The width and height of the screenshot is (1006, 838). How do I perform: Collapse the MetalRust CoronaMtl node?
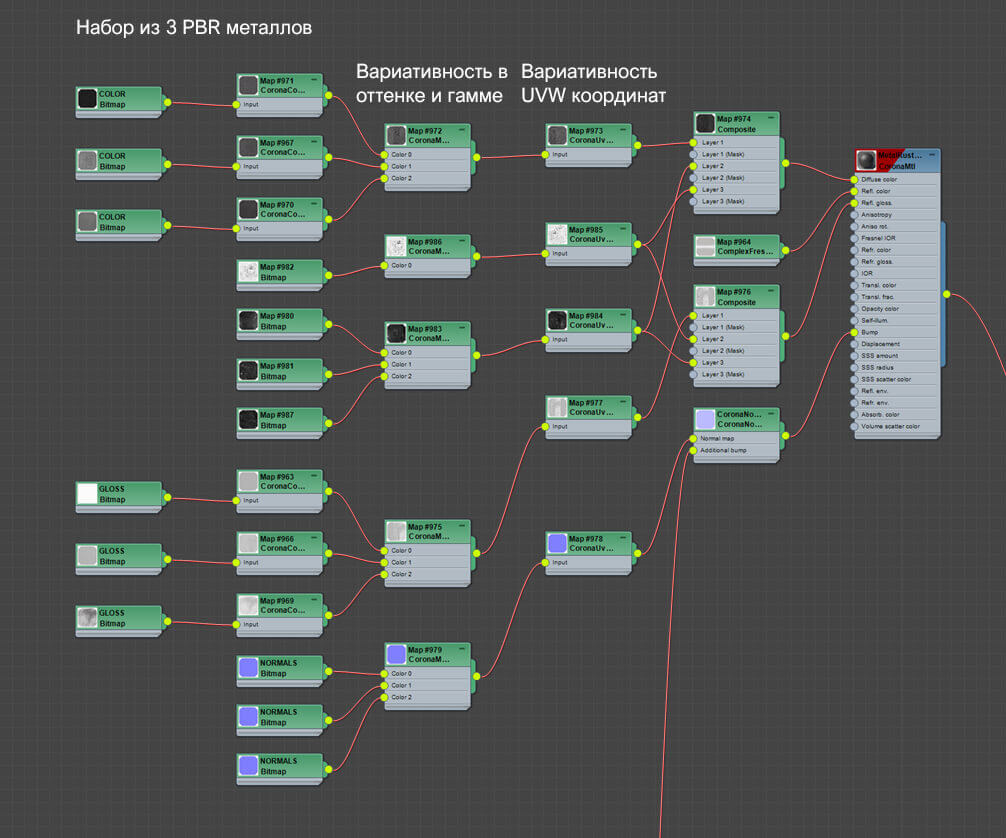[x=932, y=154]
